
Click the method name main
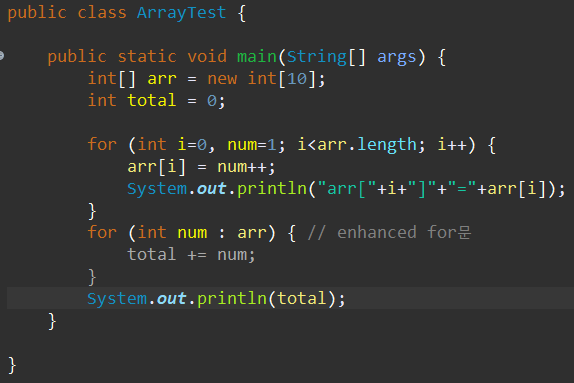pos(257,57)
